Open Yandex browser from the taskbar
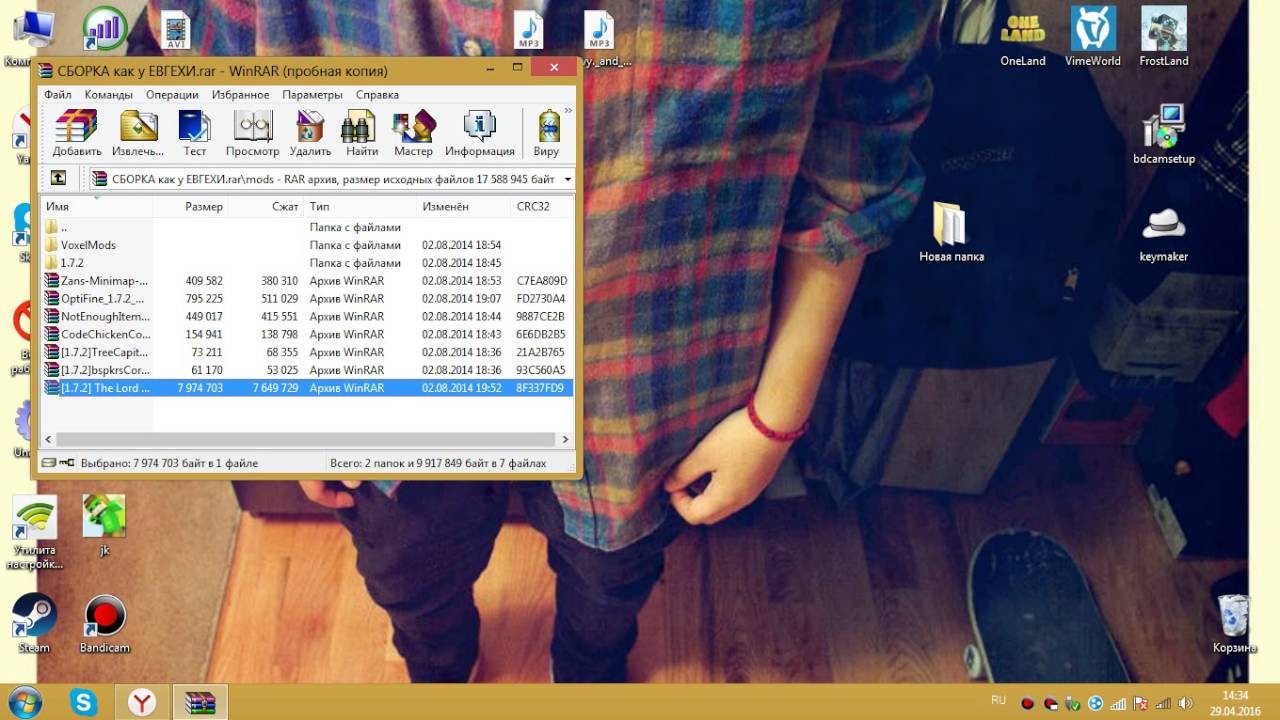 (142, 702)
